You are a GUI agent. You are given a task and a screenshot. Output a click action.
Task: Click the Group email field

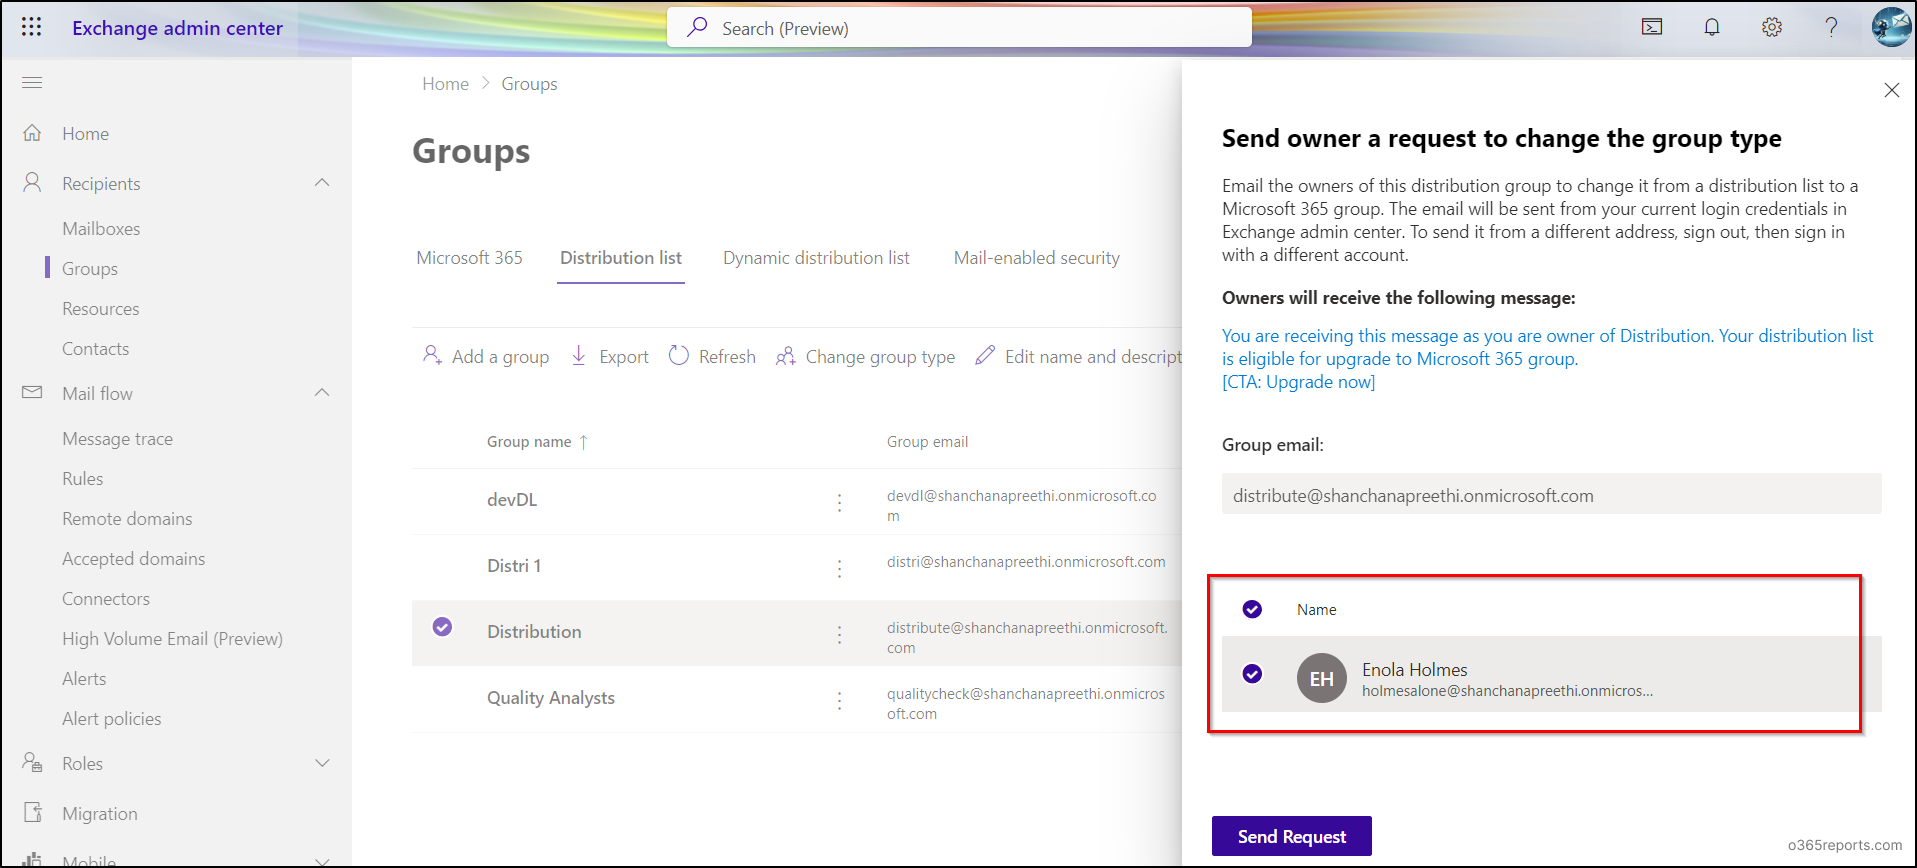1551,494
